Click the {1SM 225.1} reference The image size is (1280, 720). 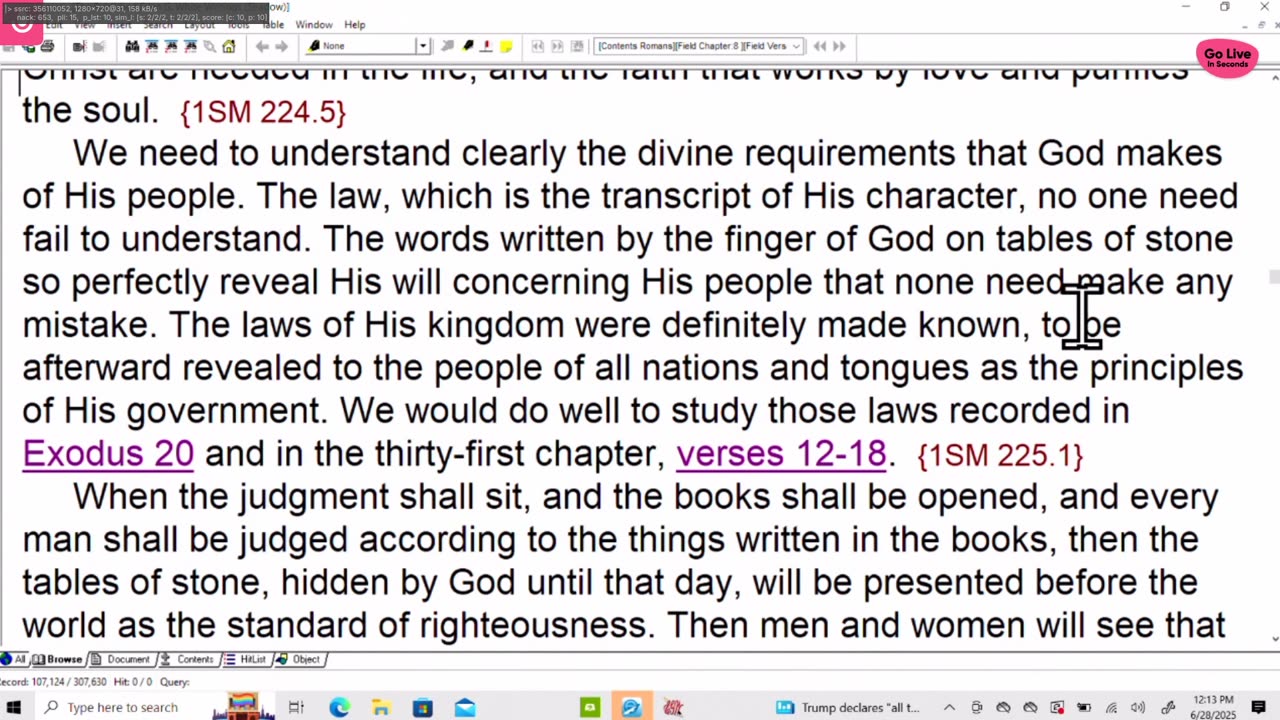point(1000,455)
